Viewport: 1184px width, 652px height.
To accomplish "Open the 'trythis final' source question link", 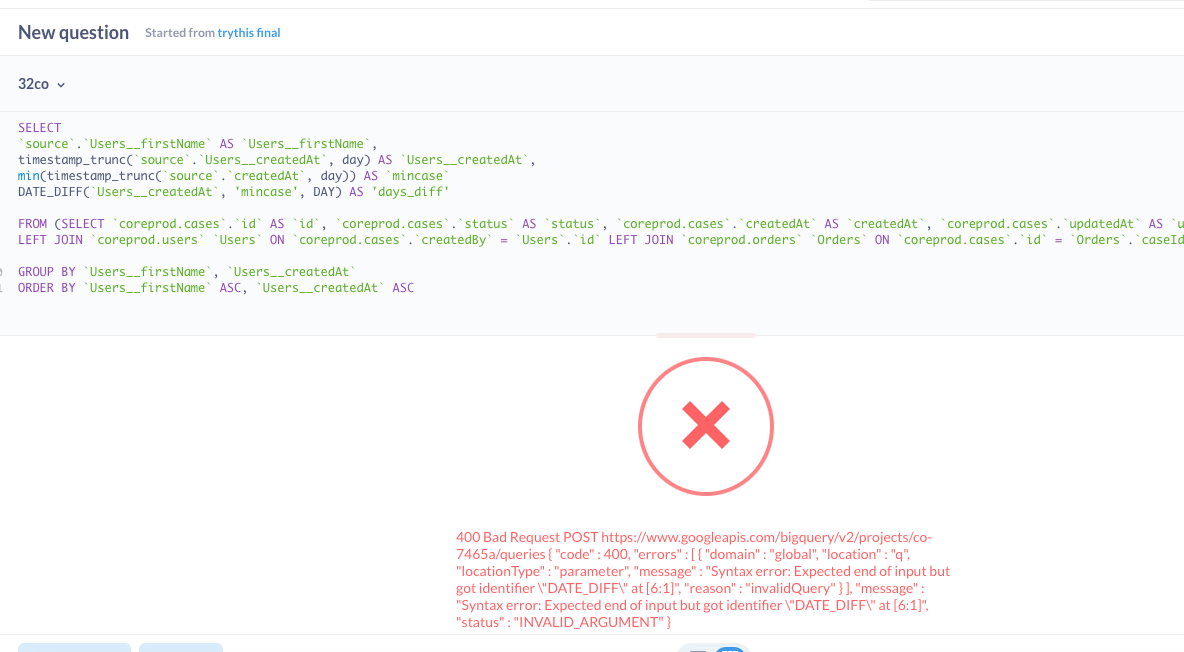I will point(250,33).
